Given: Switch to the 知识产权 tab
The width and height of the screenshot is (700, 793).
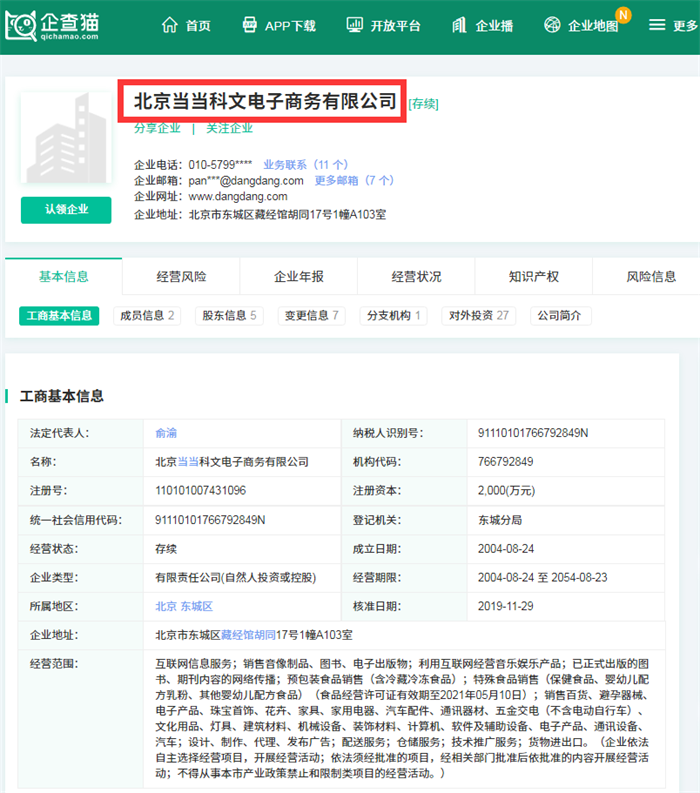Looking at the screenshot, I should 534,277.
